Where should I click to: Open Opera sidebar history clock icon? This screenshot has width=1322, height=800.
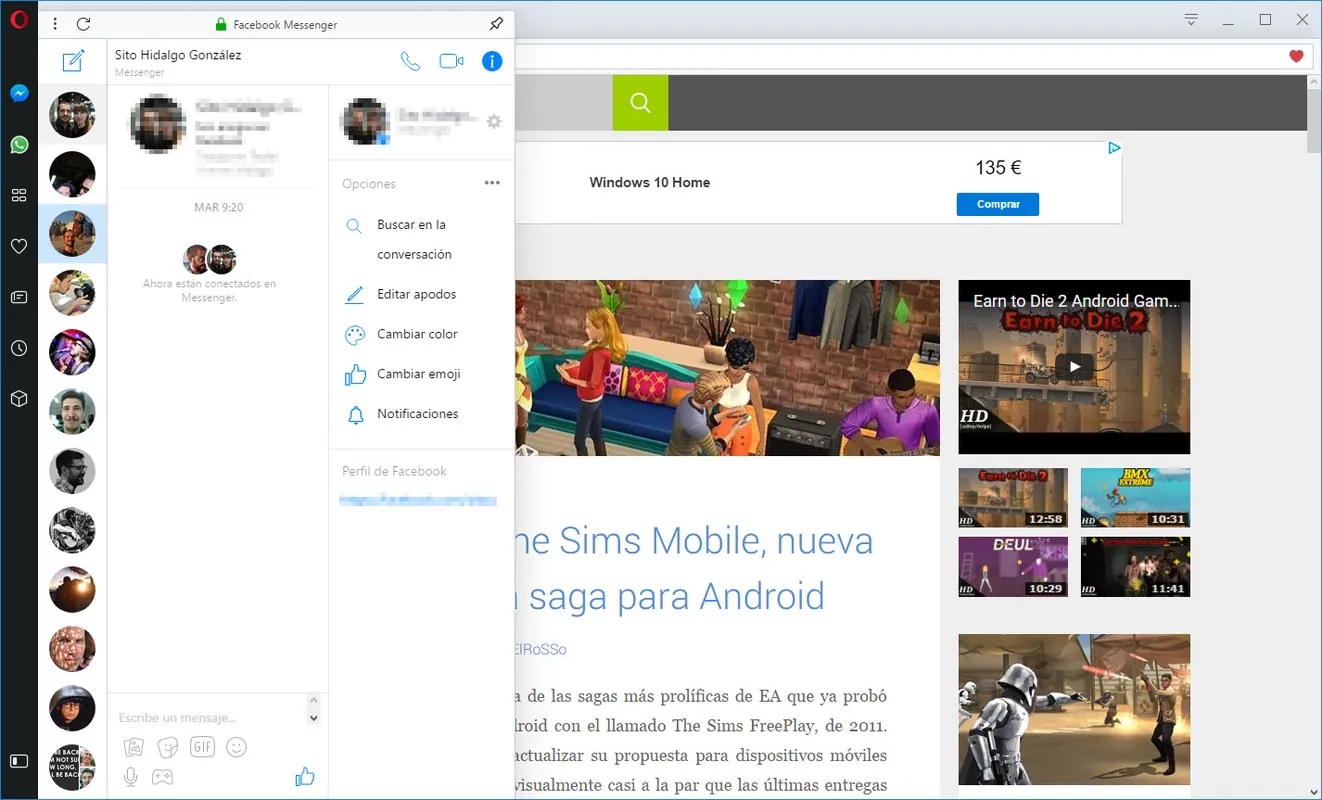19,348
